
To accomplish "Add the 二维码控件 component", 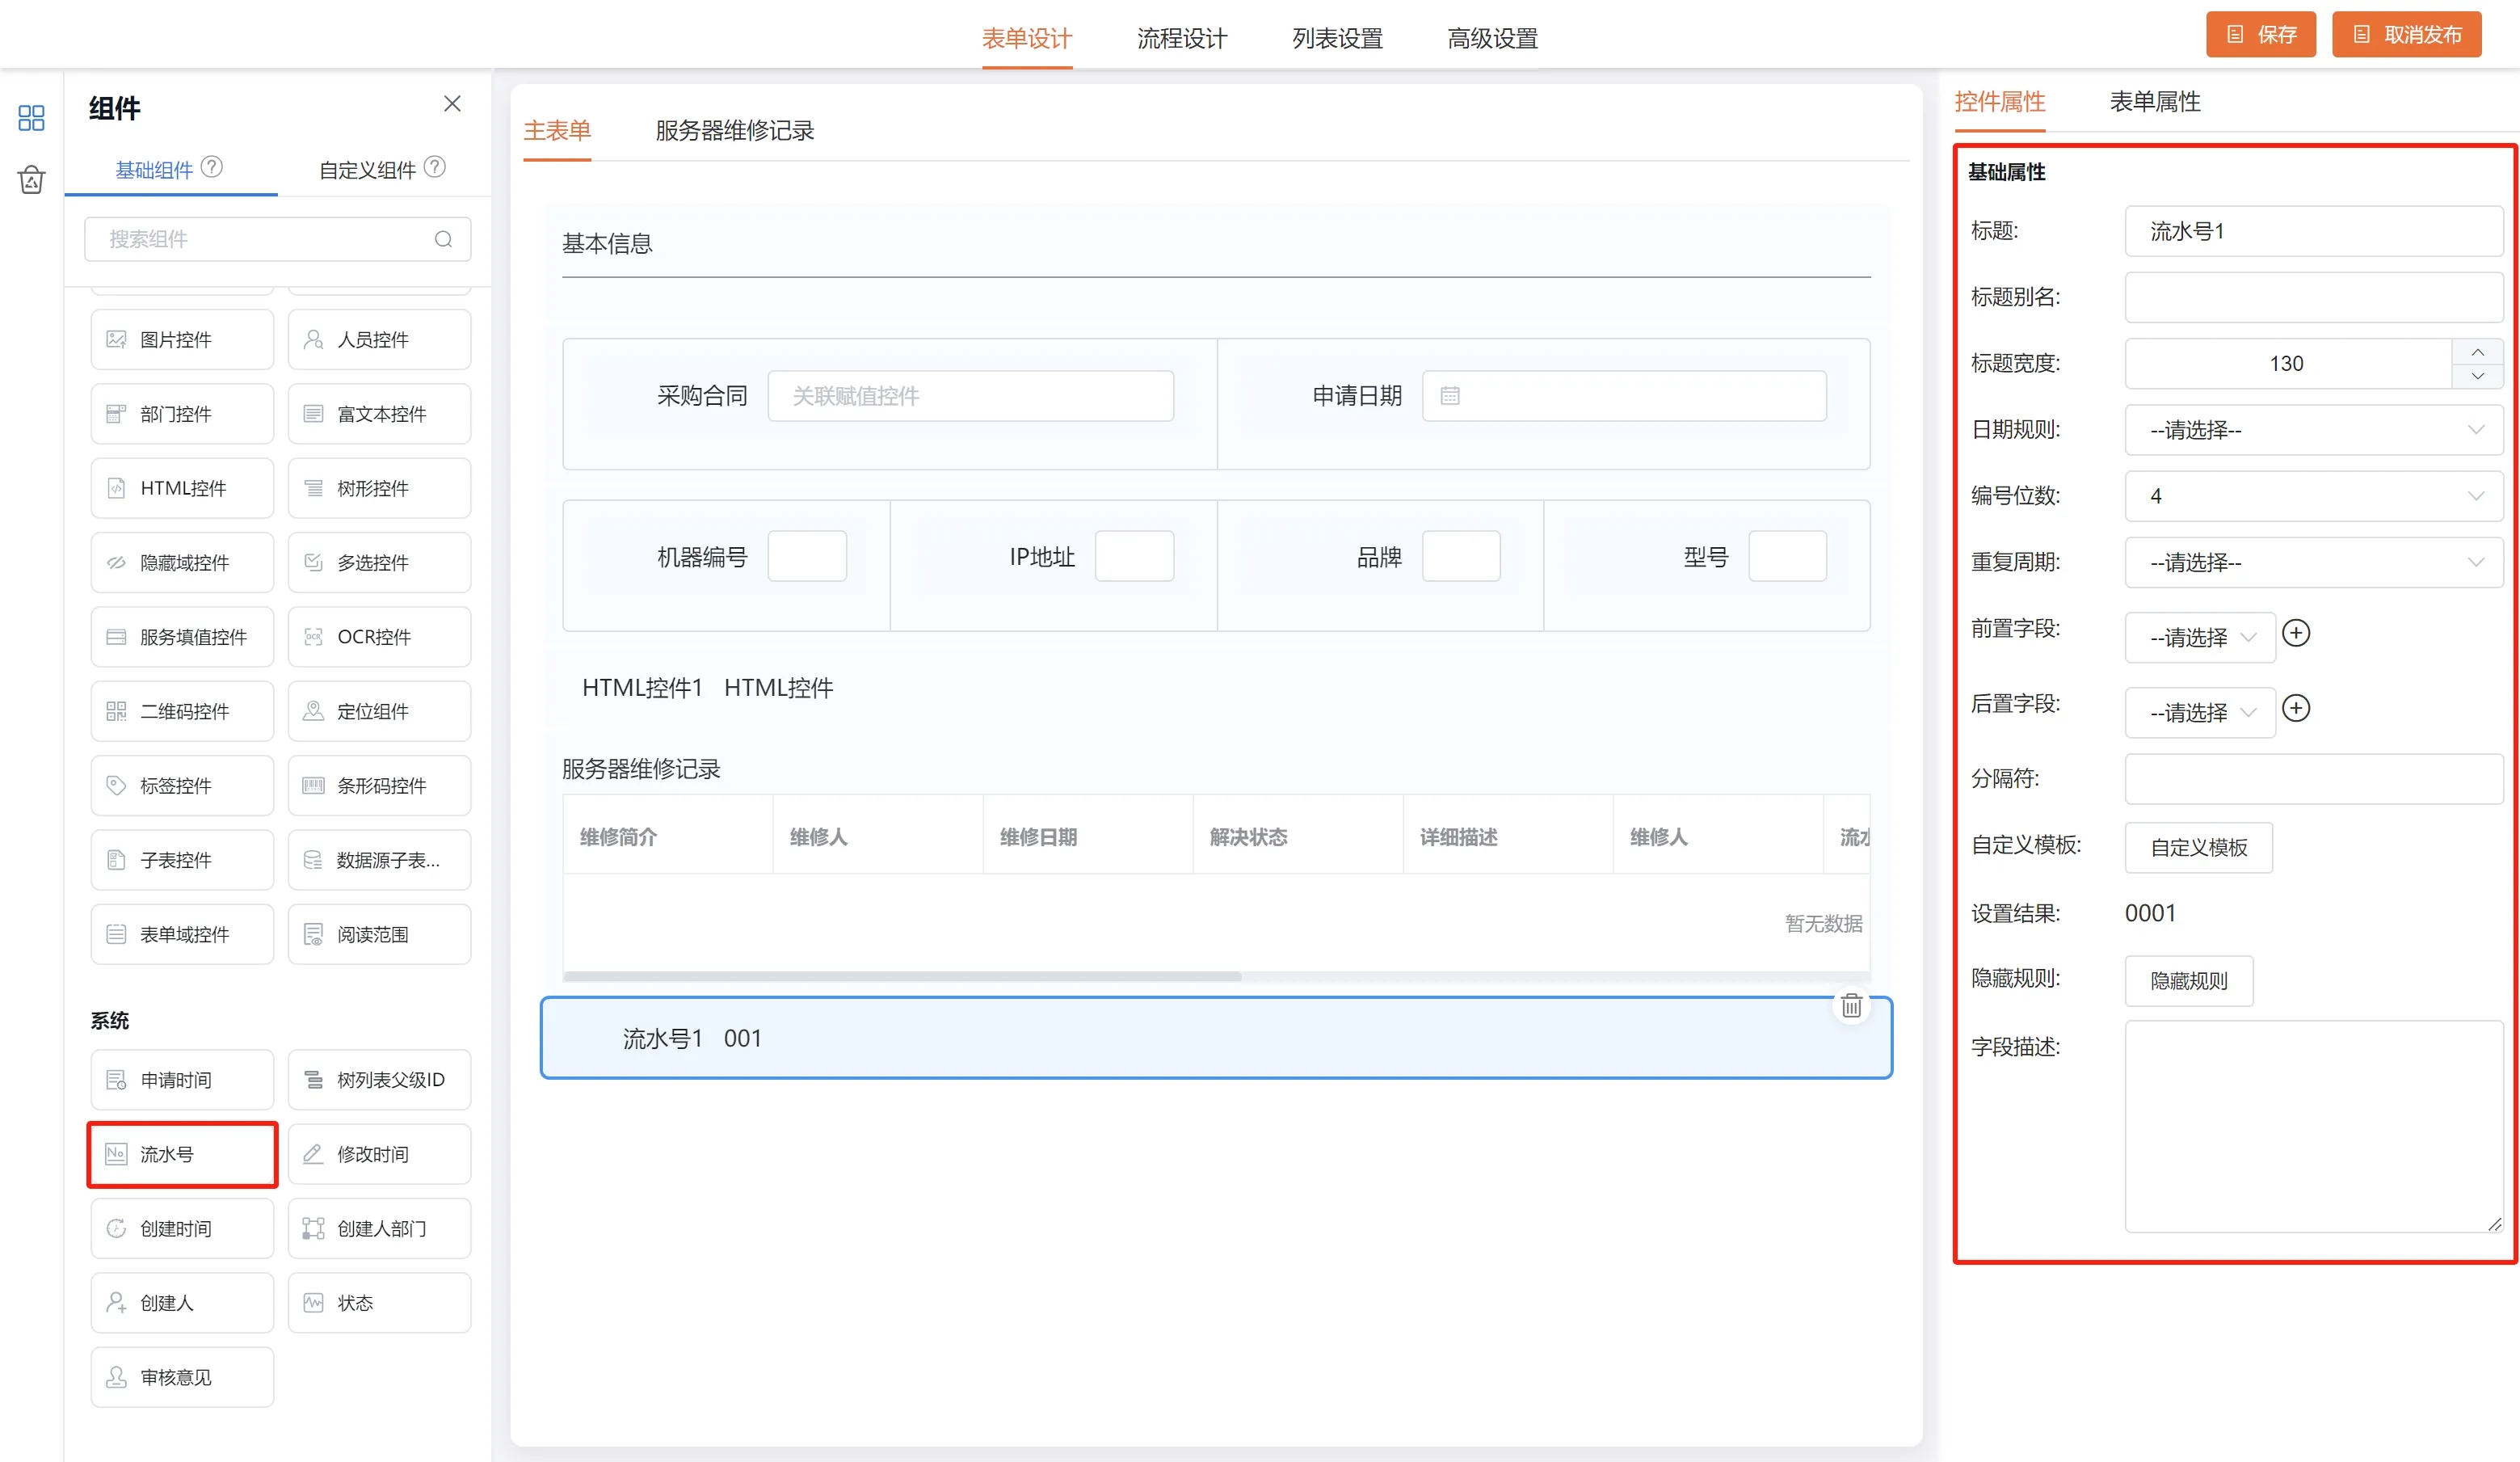I will coord(182,711).
